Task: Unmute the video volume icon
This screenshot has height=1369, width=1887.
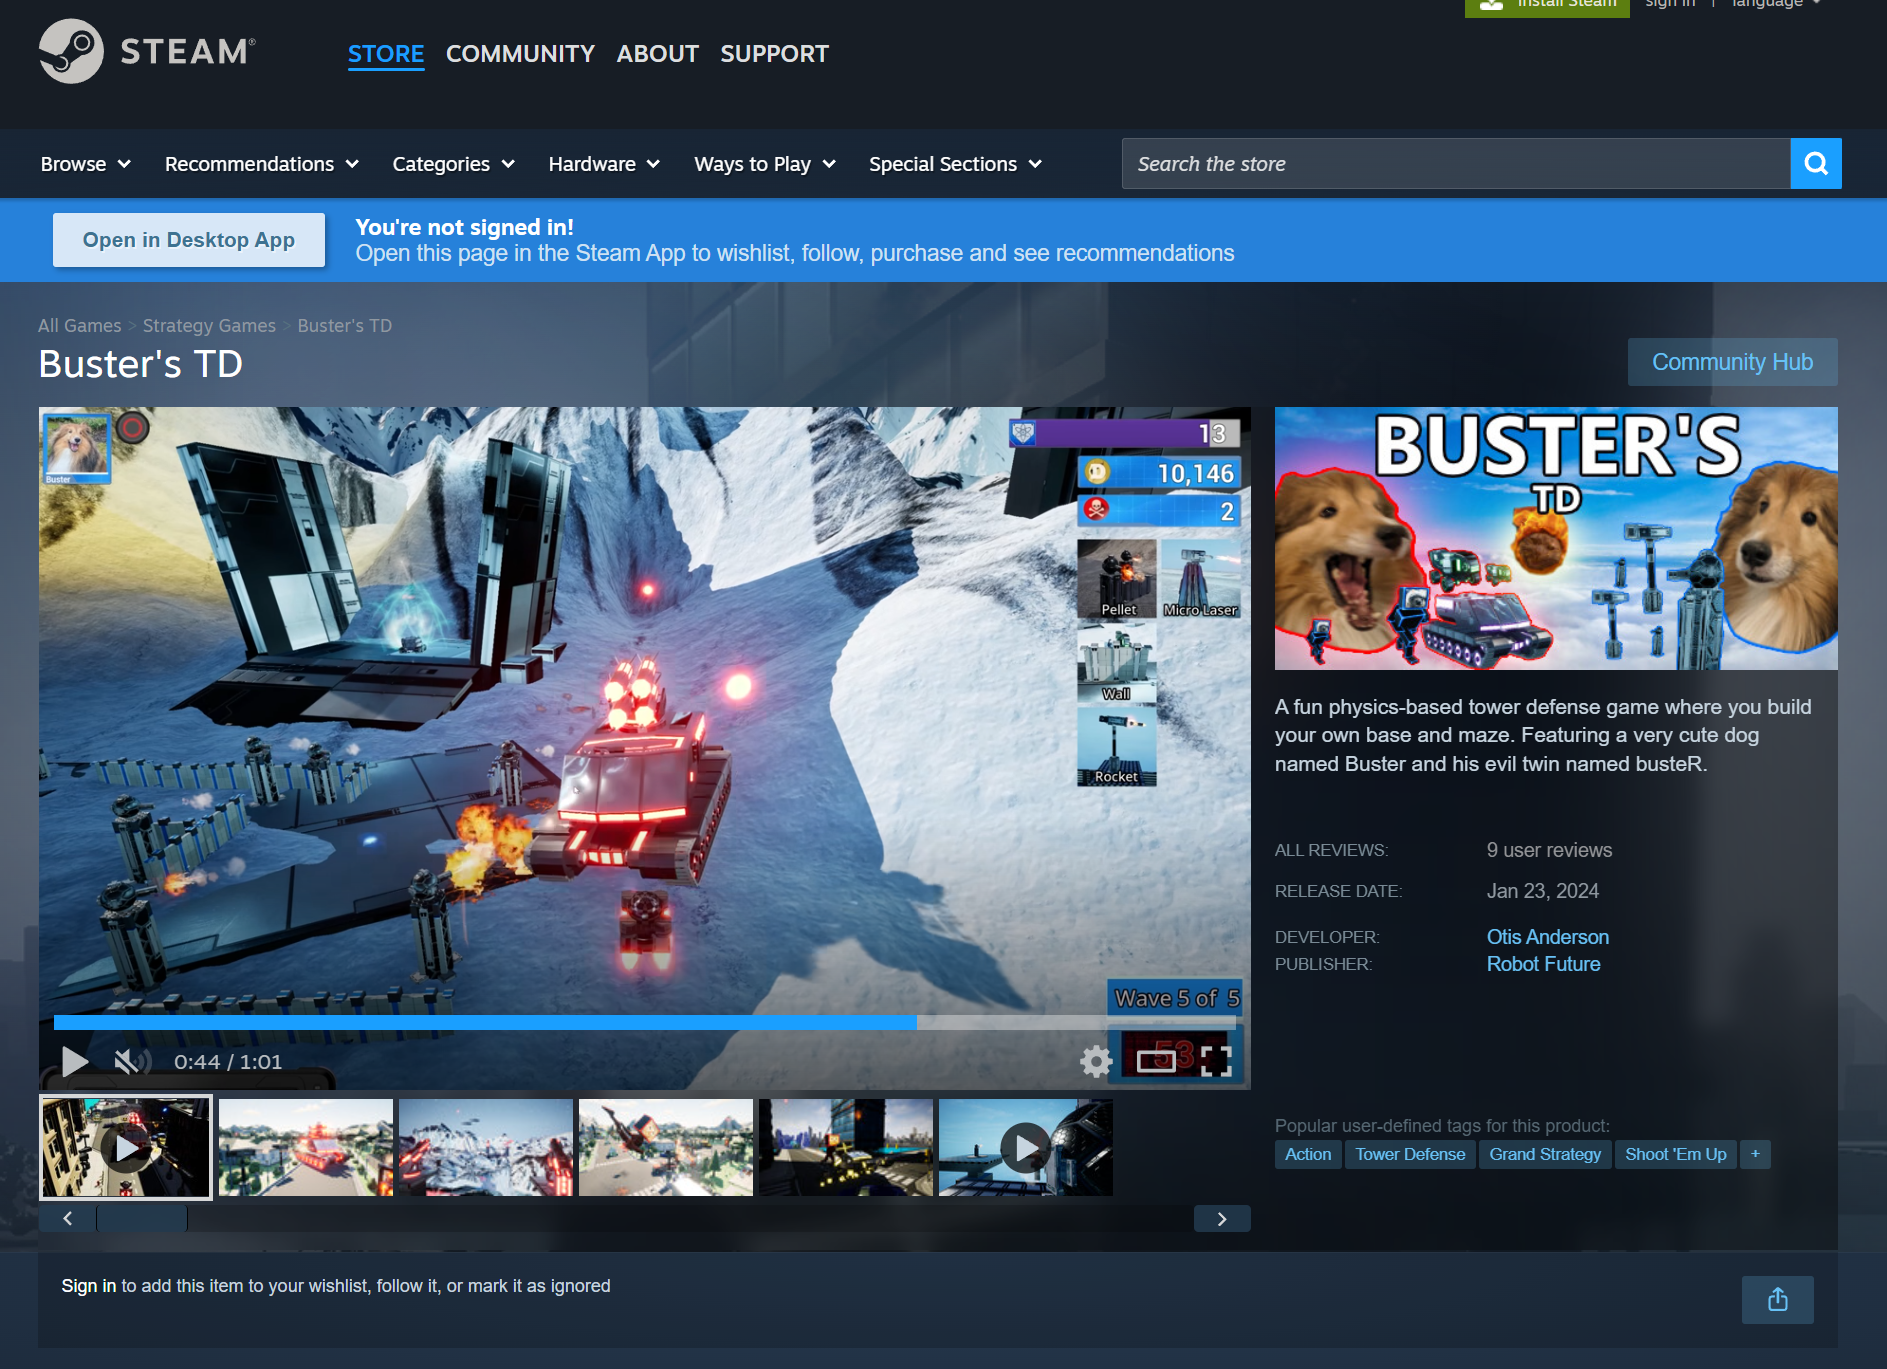Action: (130, 1061)
